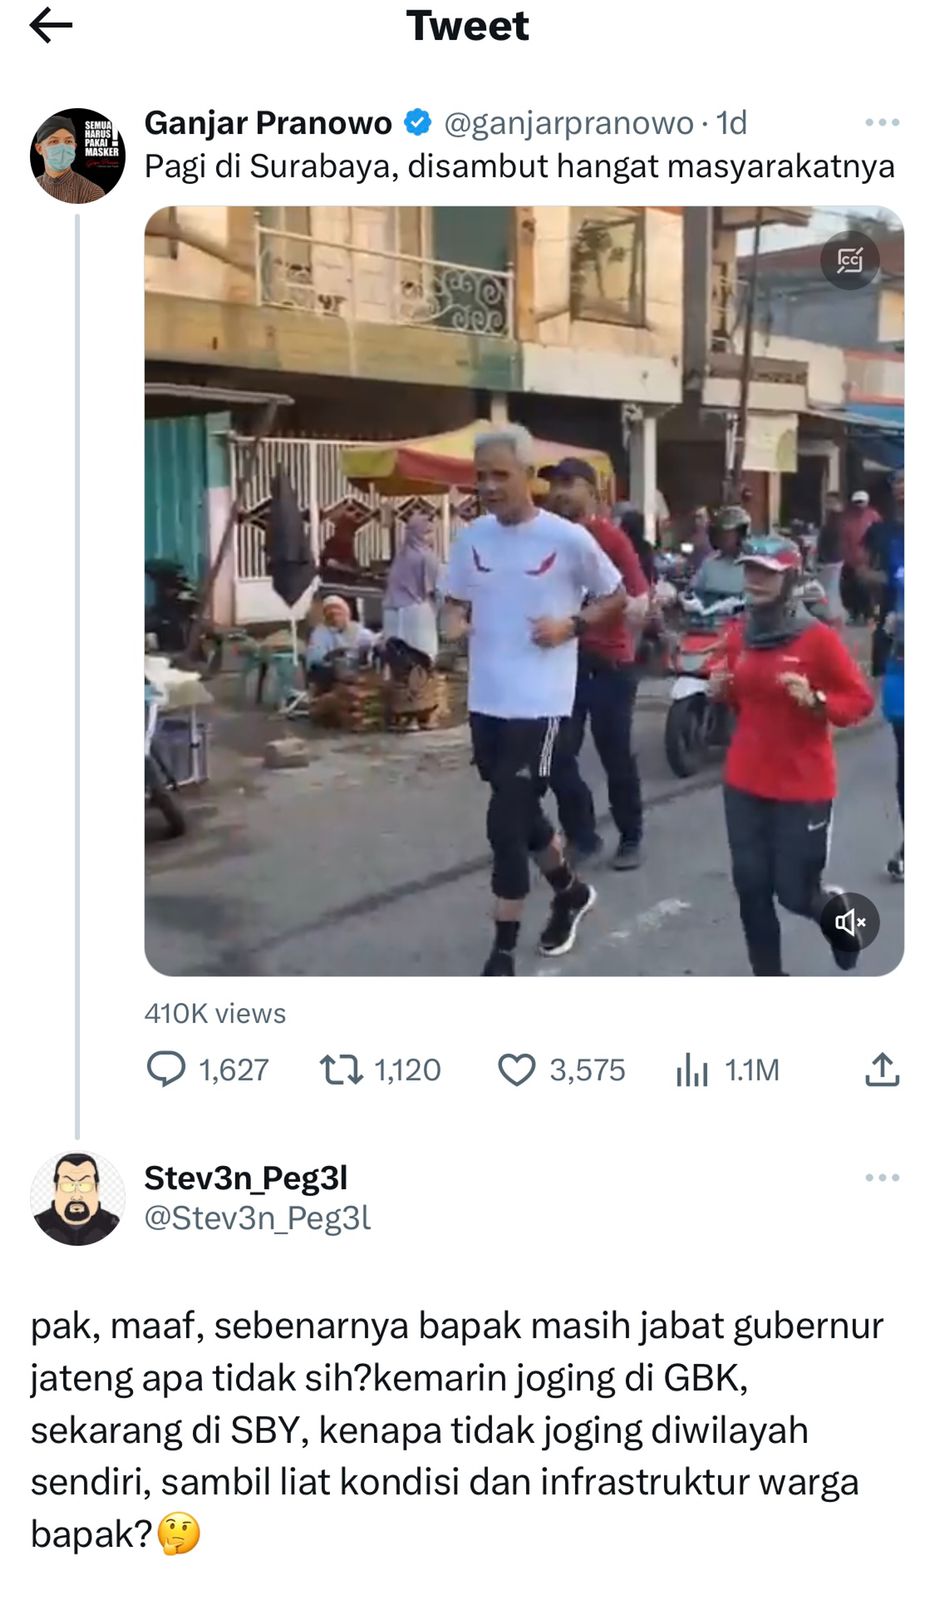Click Ganjar Pranowo display name

pyautogui.click(x=268, y=122)
